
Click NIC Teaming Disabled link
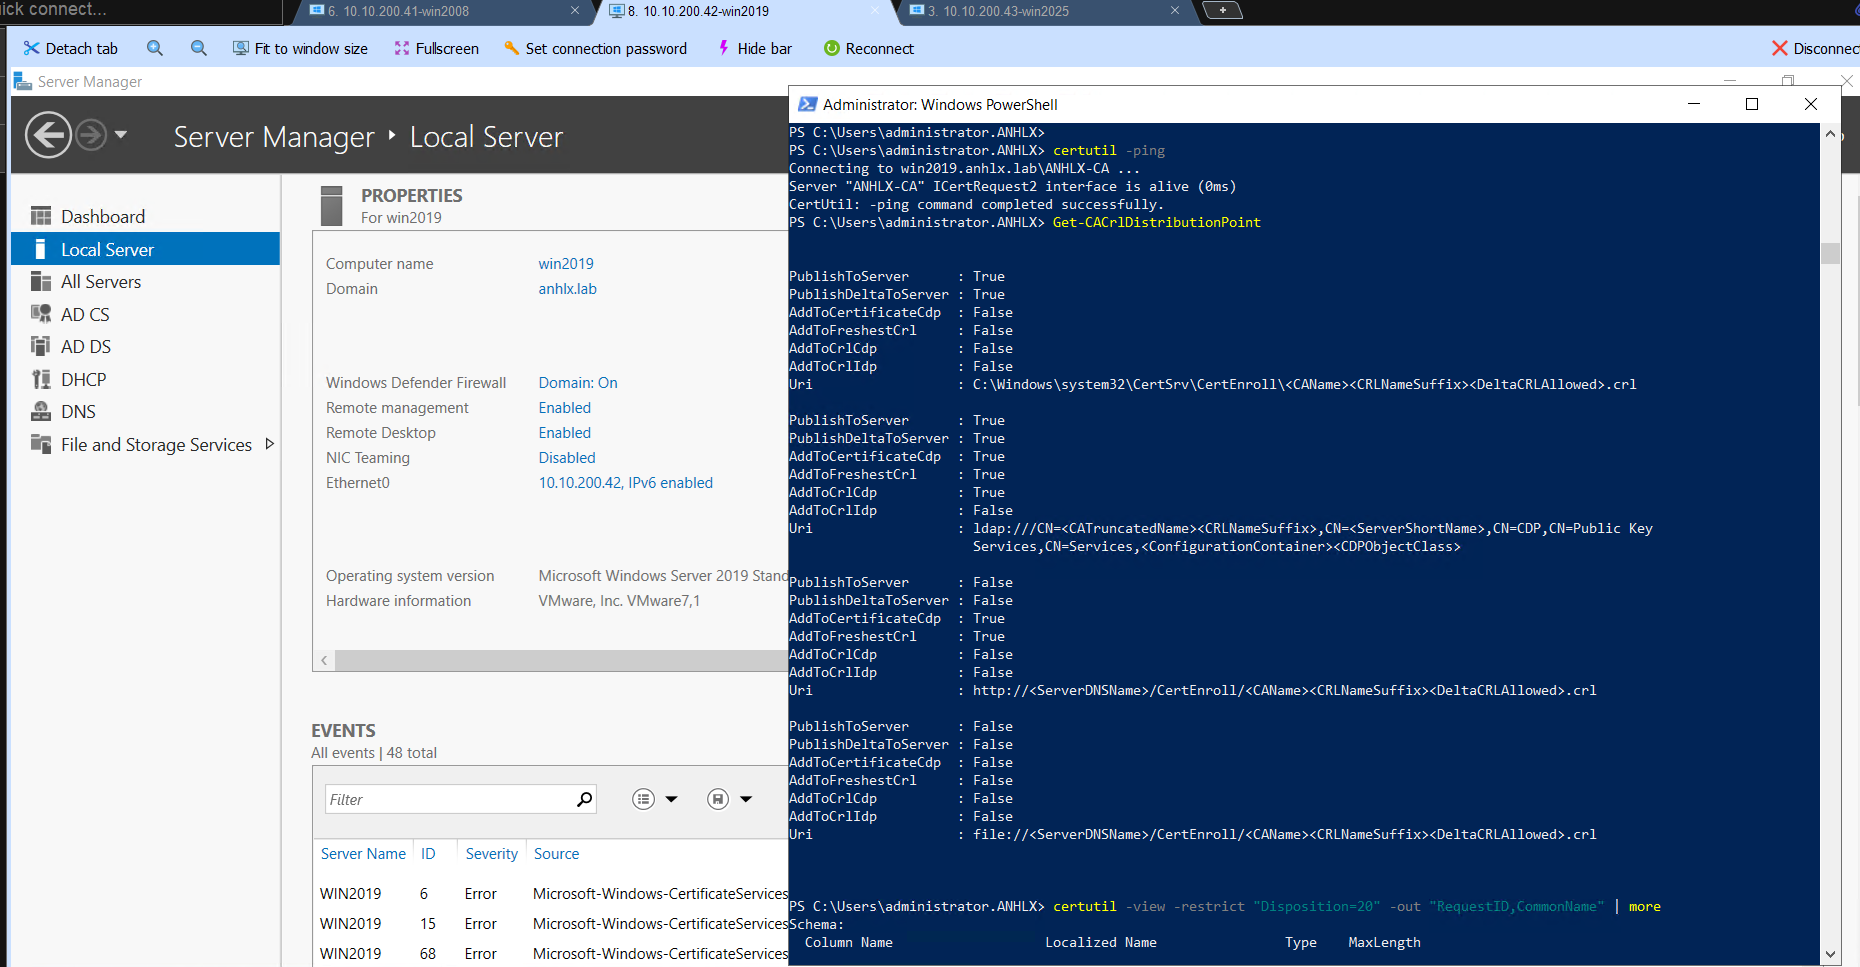[567, 458]
